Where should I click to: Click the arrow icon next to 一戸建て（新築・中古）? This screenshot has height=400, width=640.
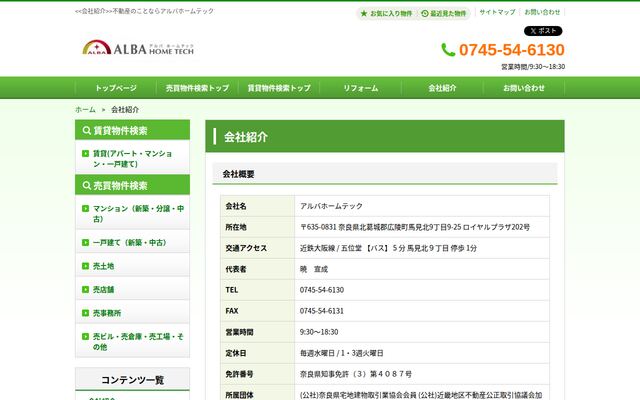[85, 242]
